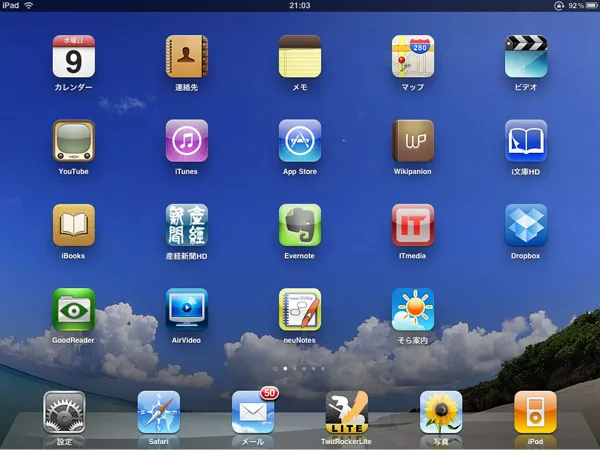This screenshot has width=600, height=450.
Task: Open Mail (メール) with 50 unread
Action: point(253,412)
